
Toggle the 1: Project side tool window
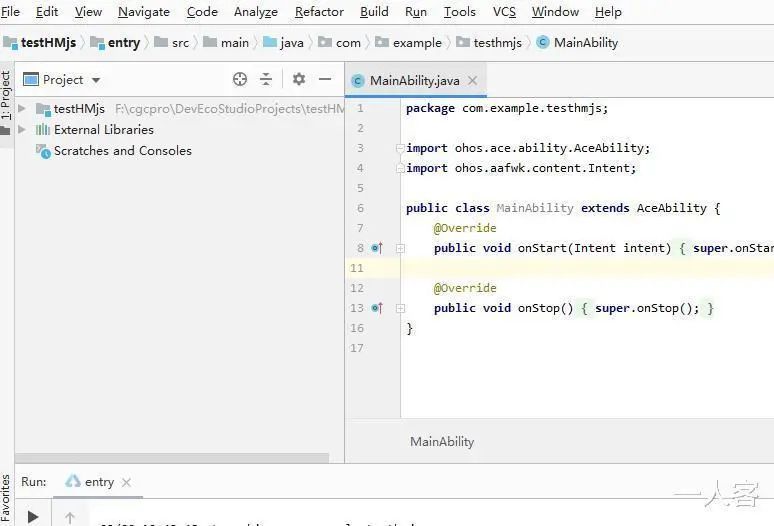pos(5,95)
